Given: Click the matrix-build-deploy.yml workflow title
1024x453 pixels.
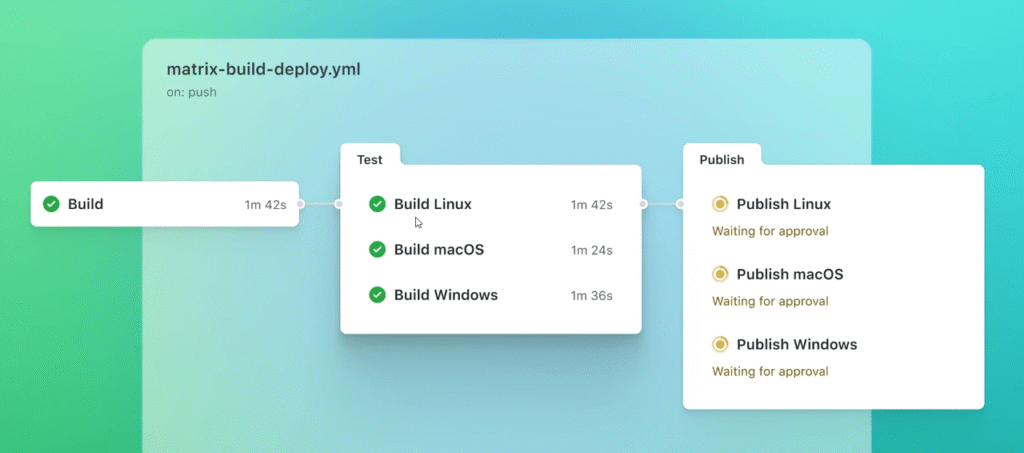Looking at the screenshot, I should [x=264, y=70].
